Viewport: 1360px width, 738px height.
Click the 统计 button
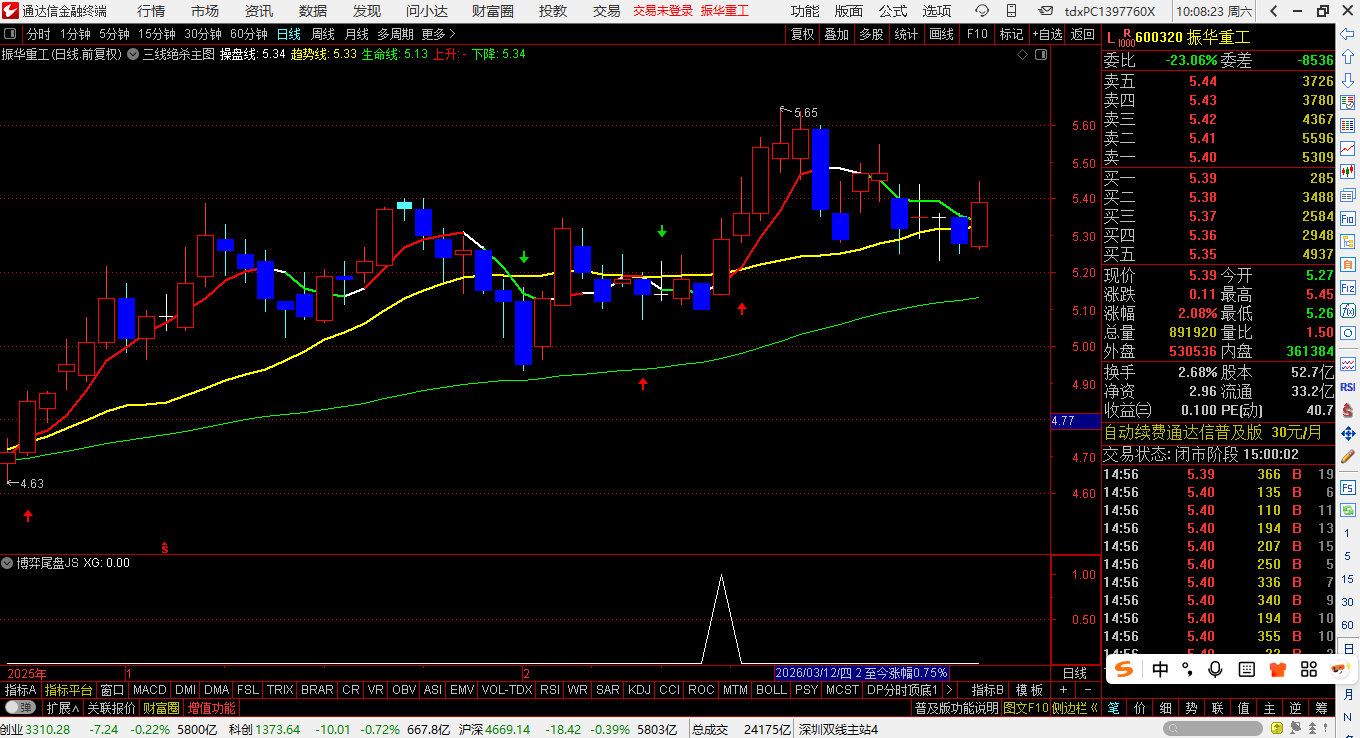(x=906, y=34)
